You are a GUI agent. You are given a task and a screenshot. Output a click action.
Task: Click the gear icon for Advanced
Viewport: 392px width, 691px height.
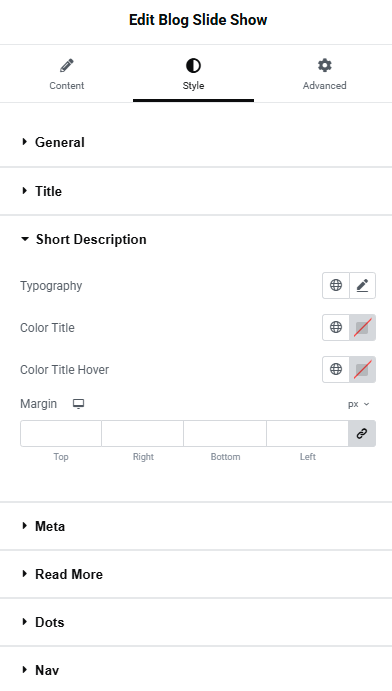click(325, 66)
